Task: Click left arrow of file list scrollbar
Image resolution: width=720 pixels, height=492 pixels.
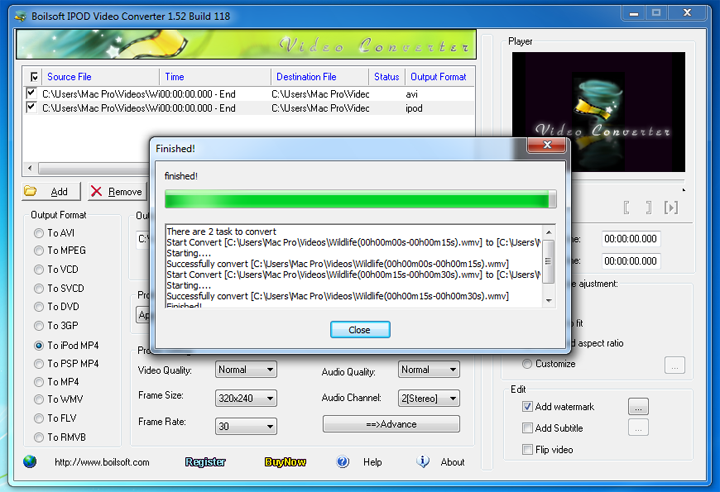Action: 30,168
